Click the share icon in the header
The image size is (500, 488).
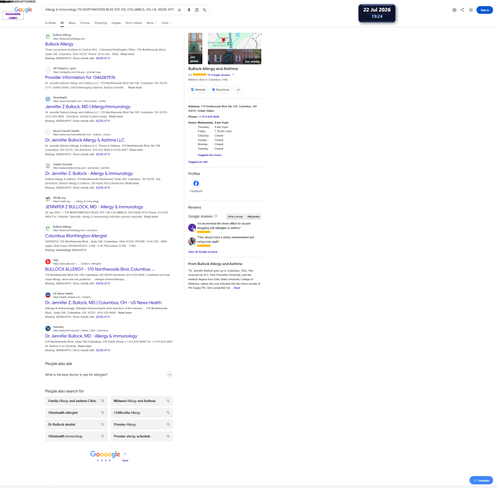tap(462, 10)
